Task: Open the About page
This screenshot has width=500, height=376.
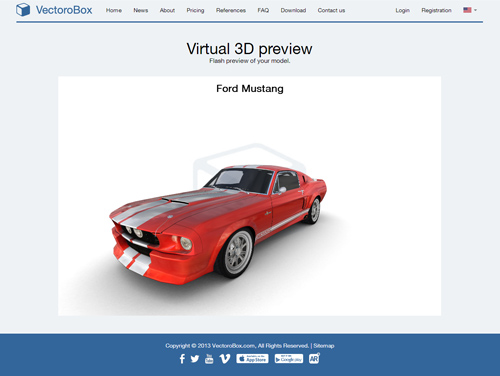Action: [167, 10]
